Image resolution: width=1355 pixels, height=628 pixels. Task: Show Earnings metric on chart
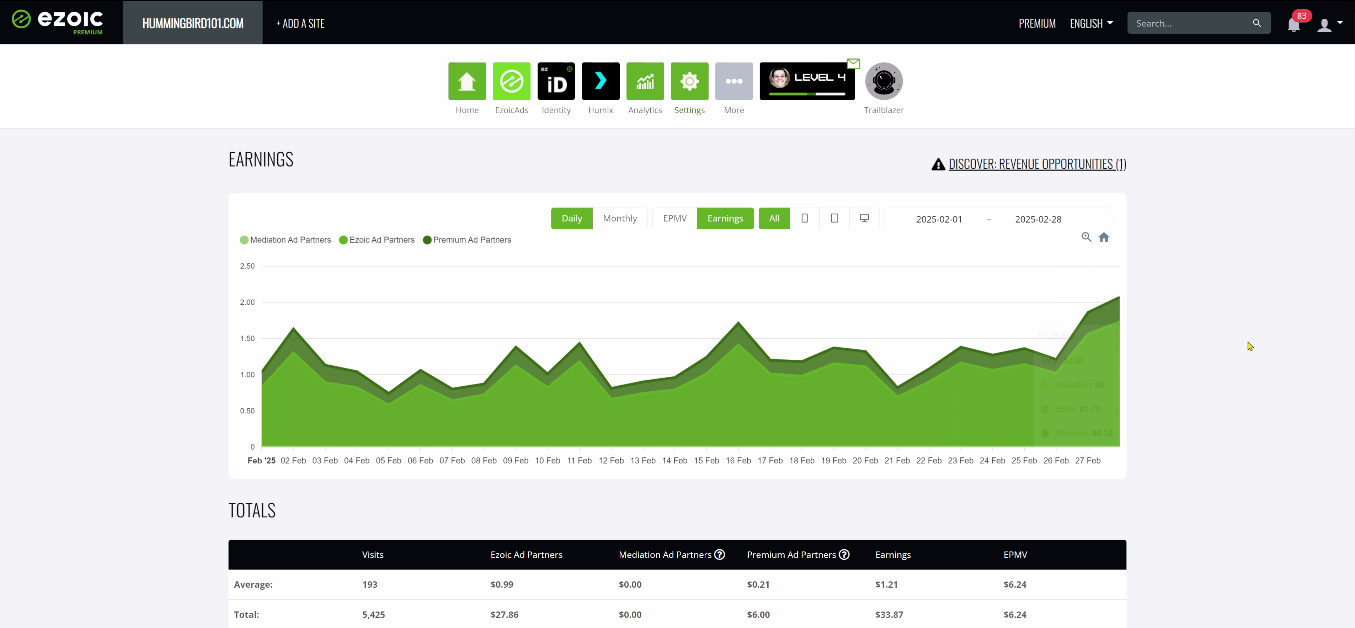tap(725, 218)
